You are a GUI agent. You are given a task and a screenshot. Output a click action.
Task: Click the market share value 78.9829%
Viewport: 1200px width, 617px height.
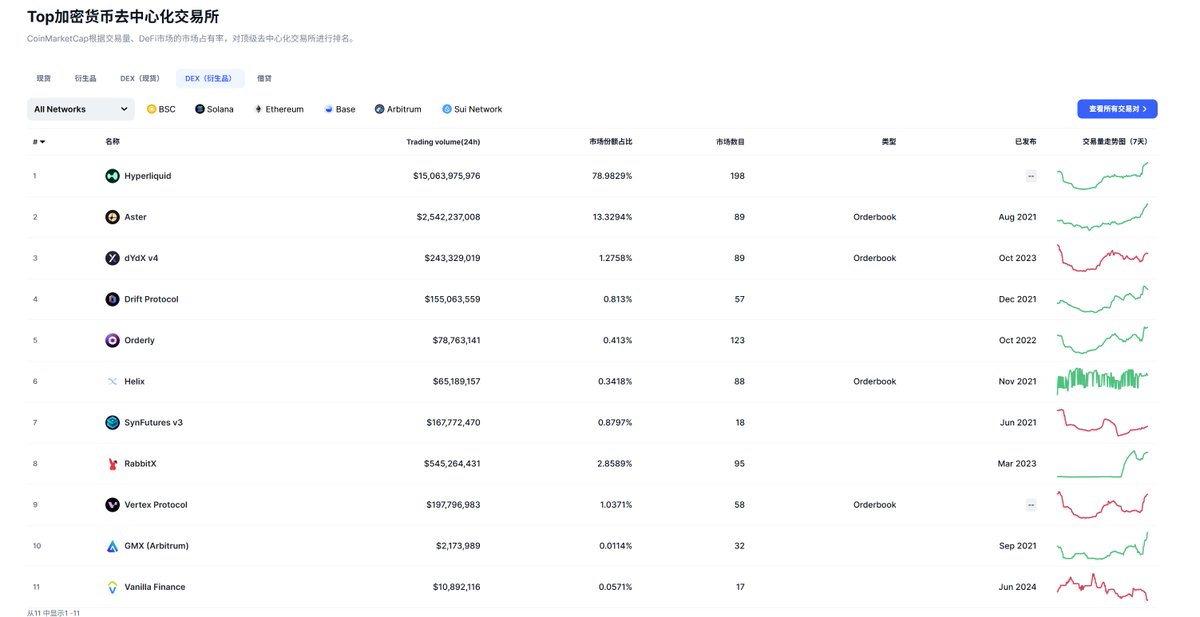pyautogui.click(x=611, y=176)
